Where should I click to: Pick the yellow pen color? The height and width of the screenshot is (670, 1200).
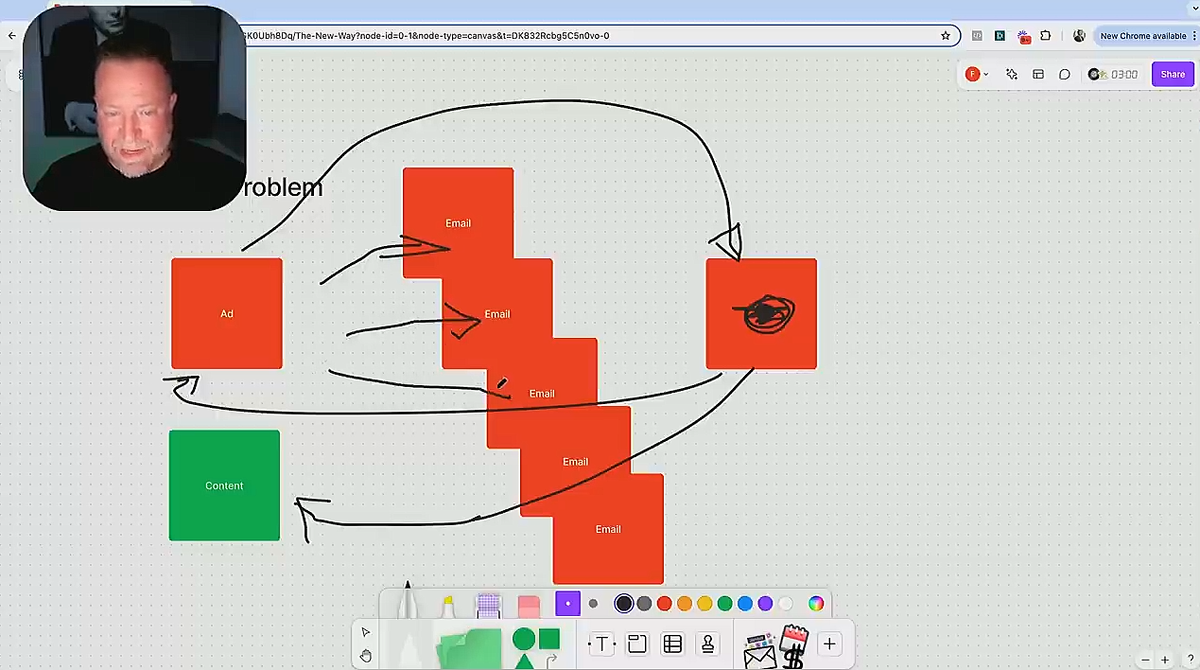[705, 603]
